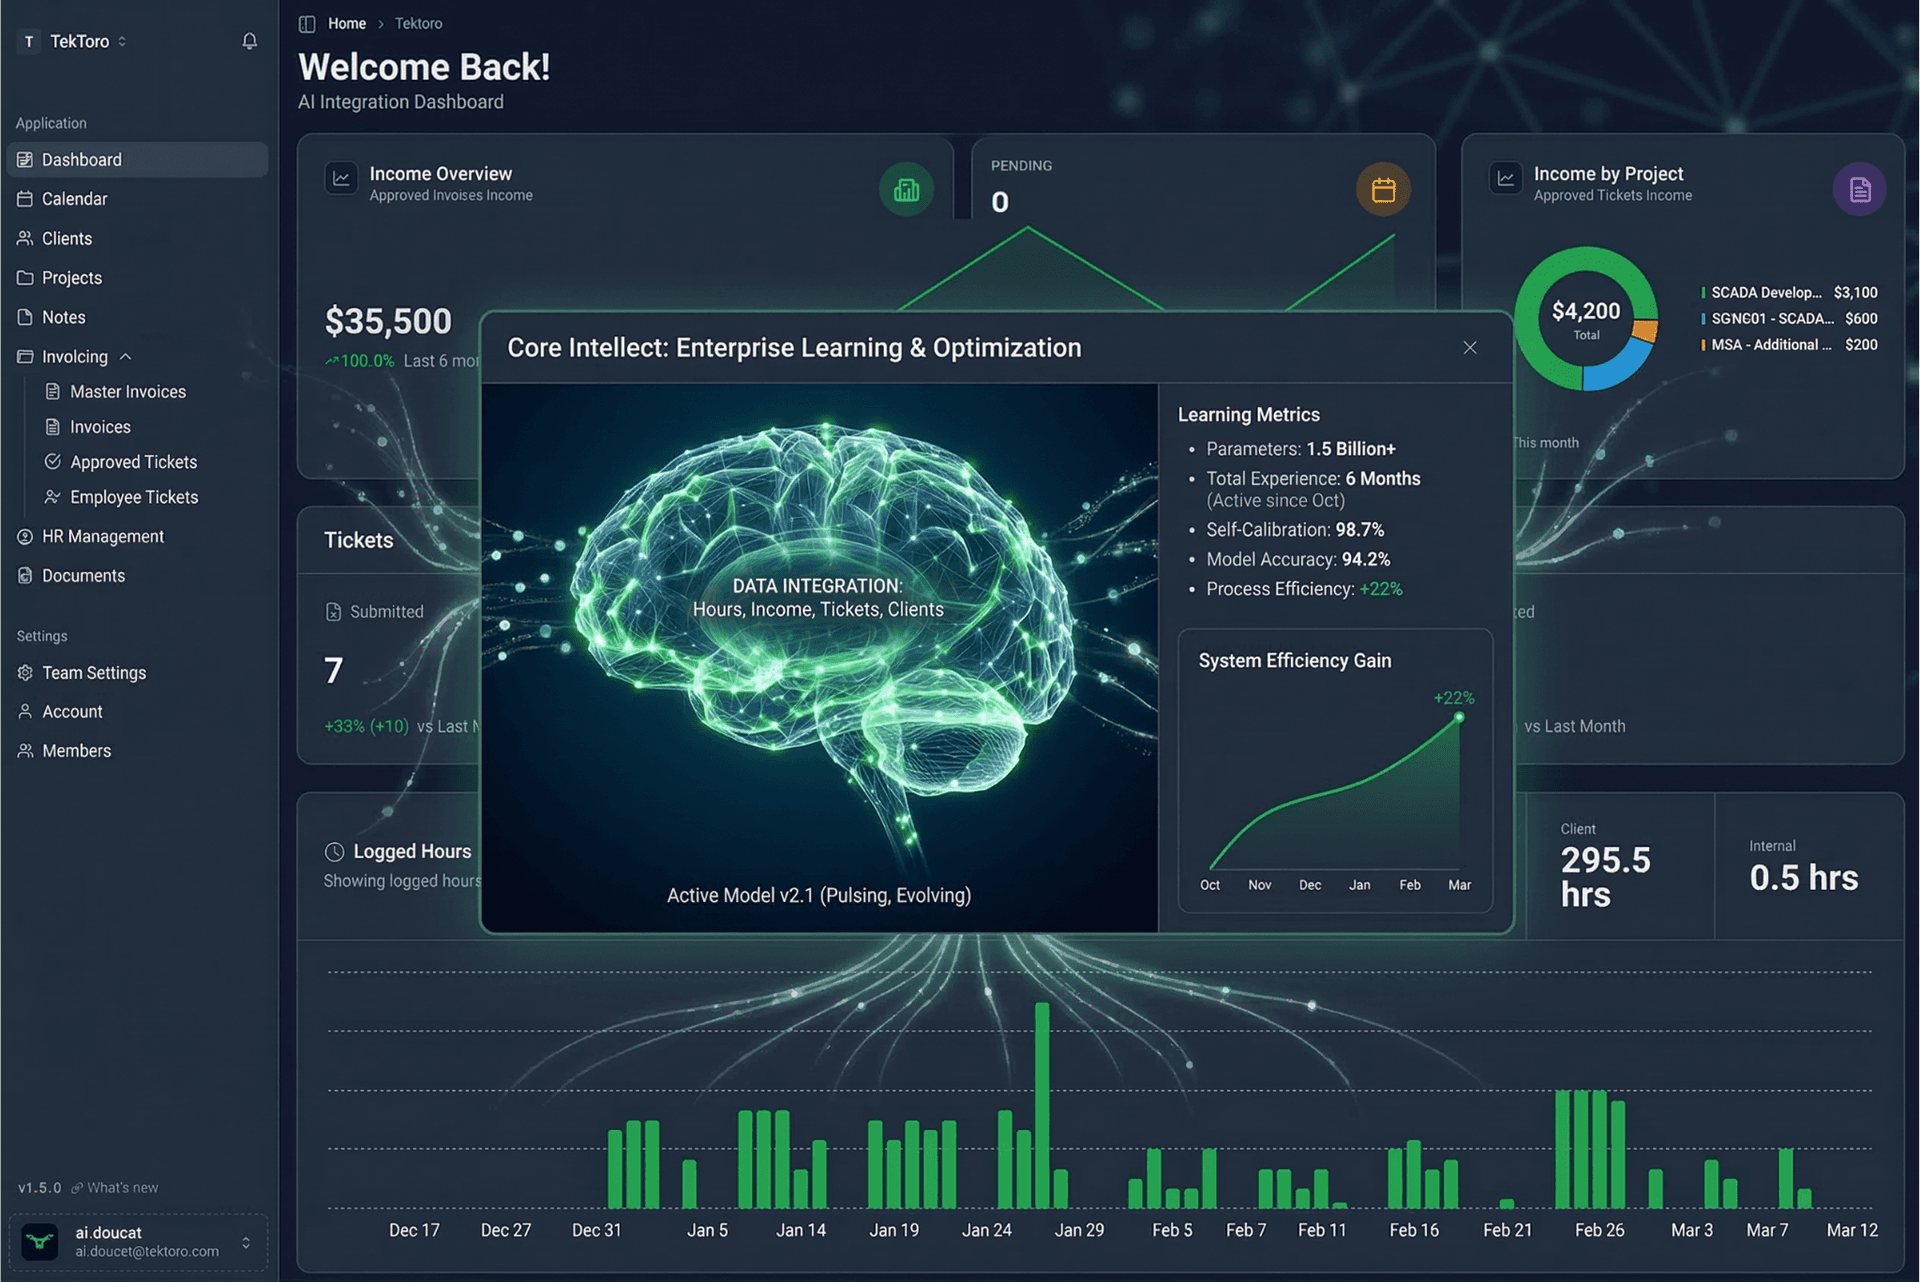Select the Members icon in the sidebar
Image resolution: width=1920 pixels, height=1282 pixels.
coord(24,750)
